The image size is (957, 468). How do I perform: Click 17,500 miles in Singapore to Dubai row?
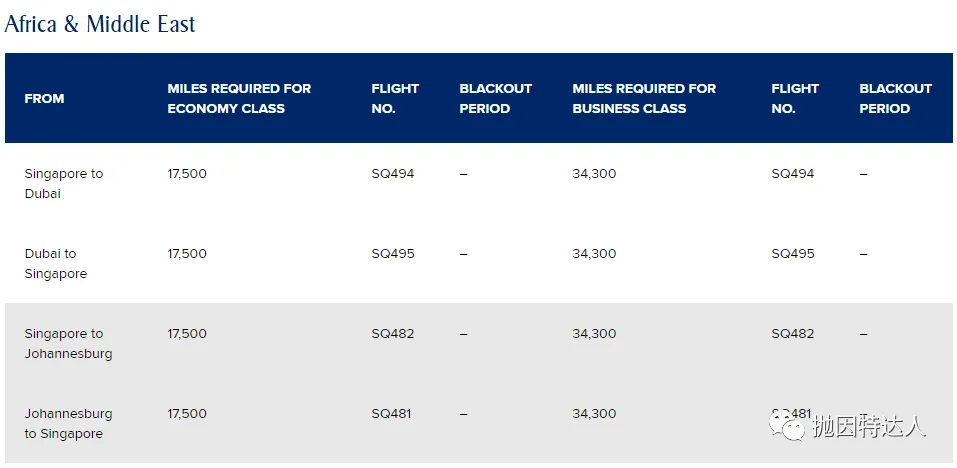(187, 173)
